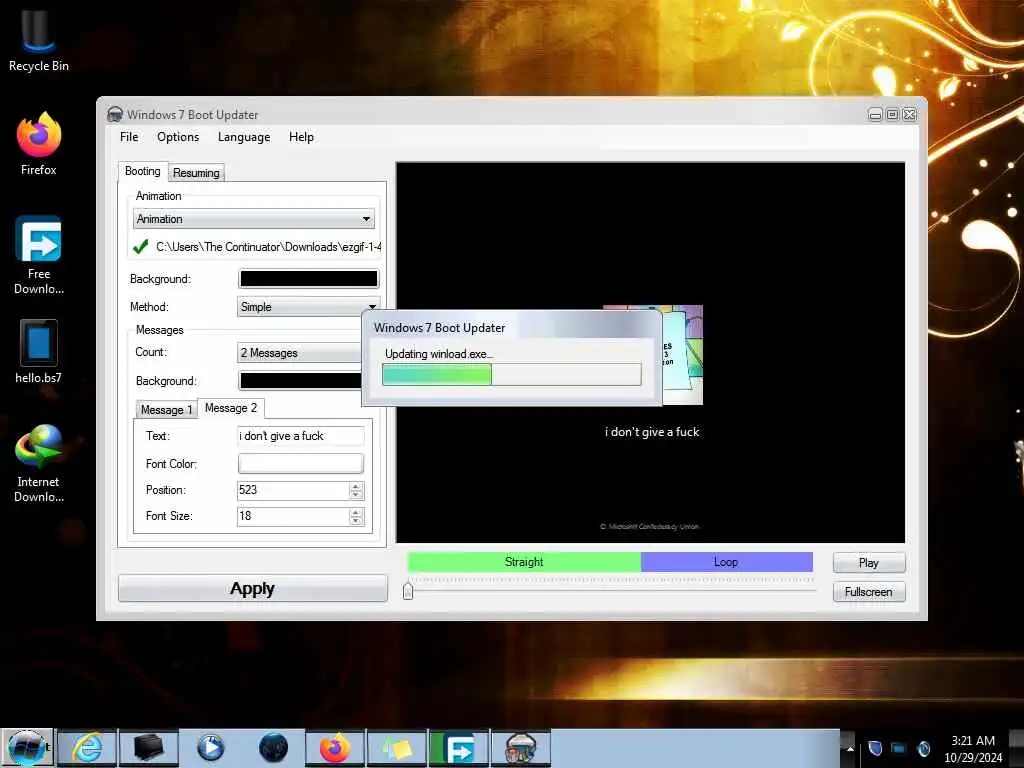
Task: Open the sticky notes folder taskbar icon
Action: (397, 748)
